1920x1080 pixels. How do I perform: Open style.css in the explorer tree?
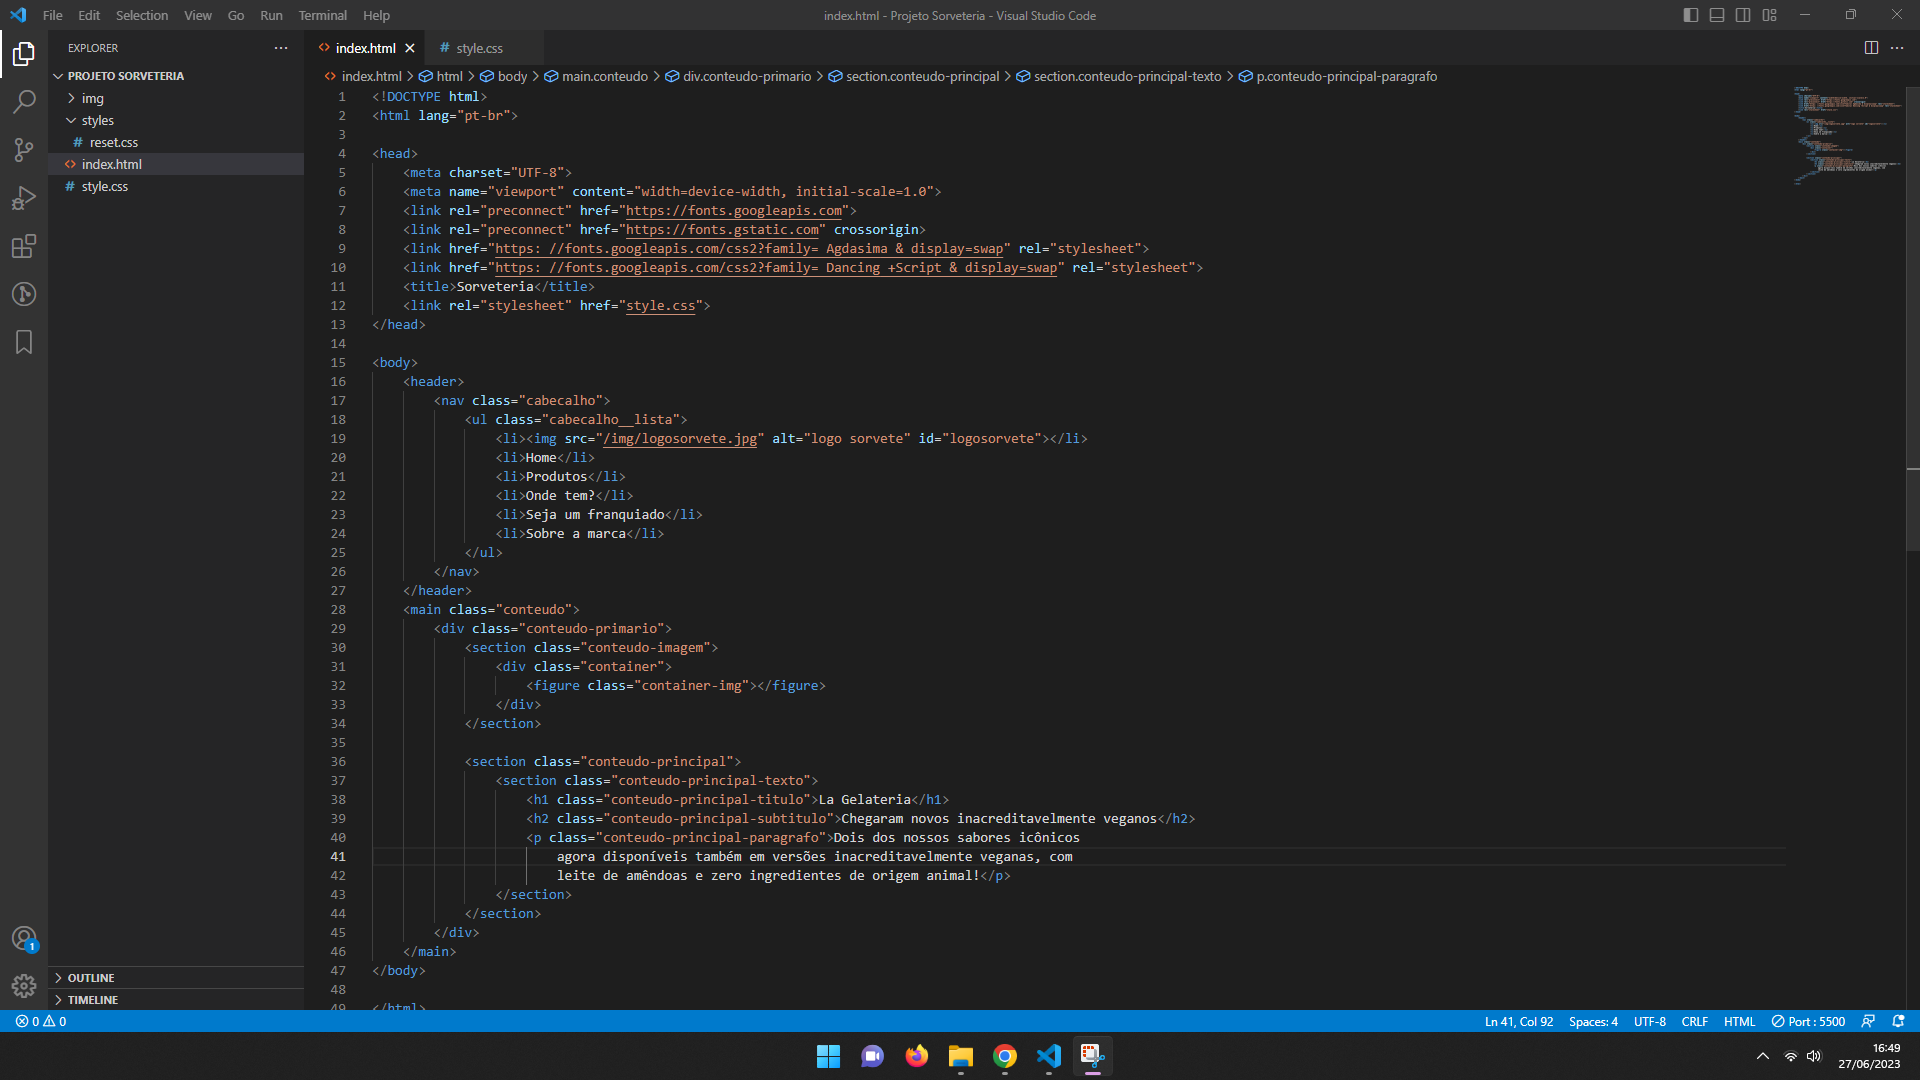pos(176,186)
